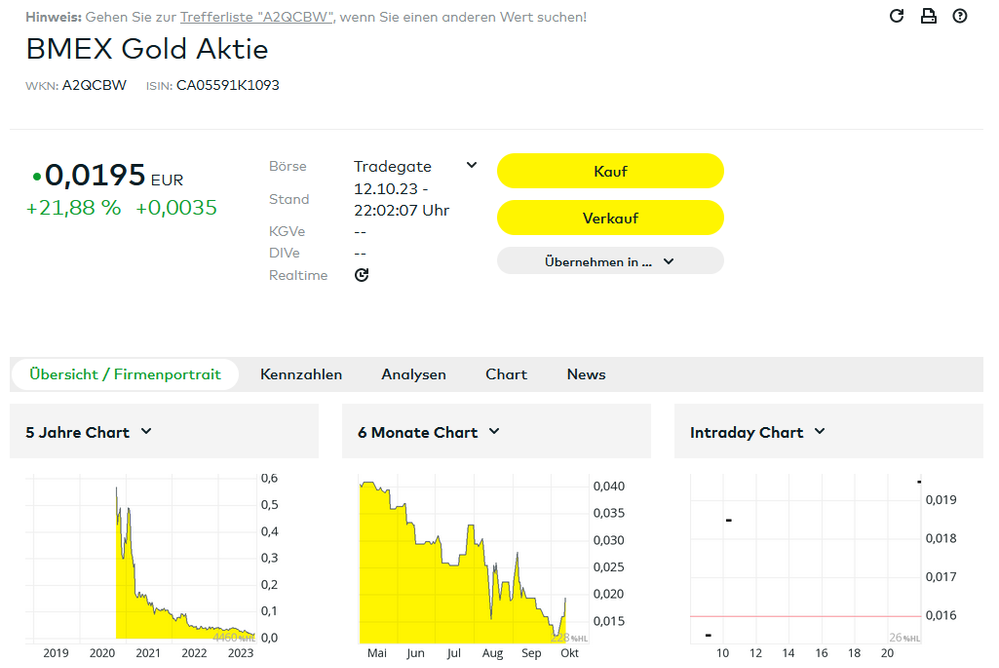Open the Tradegate exchange dropdown
The image size is (999, 668).
click(x=415, y=166)
